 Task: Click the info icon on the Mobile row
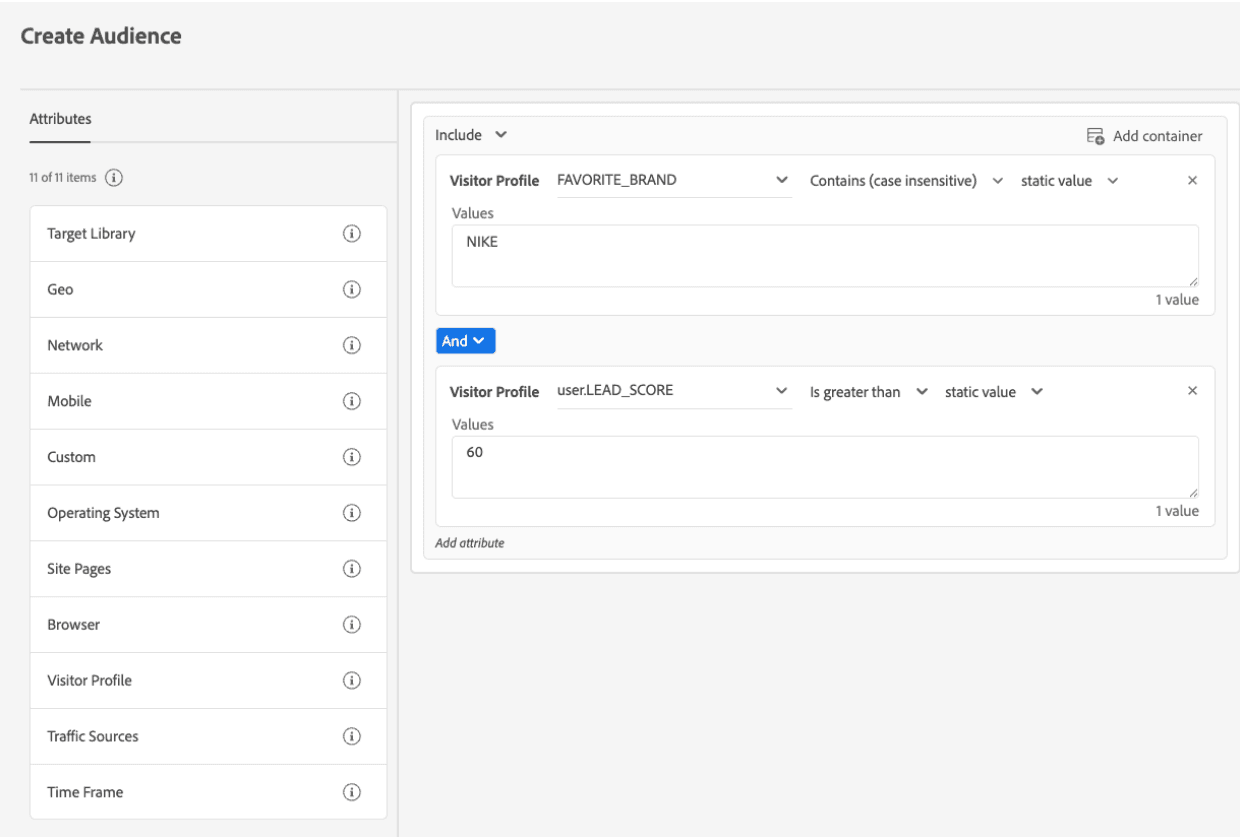click(351, 401)
